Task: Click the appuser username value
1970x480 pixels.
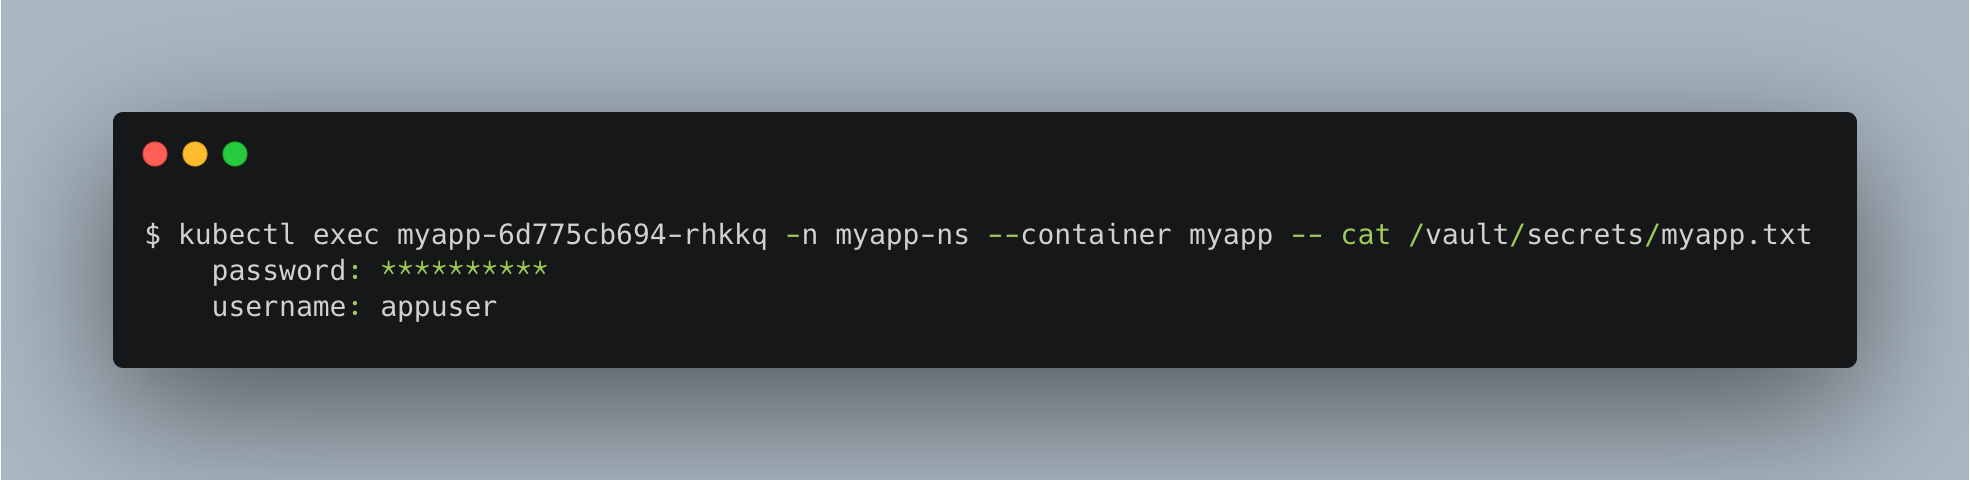Action: tap(439, 309)
